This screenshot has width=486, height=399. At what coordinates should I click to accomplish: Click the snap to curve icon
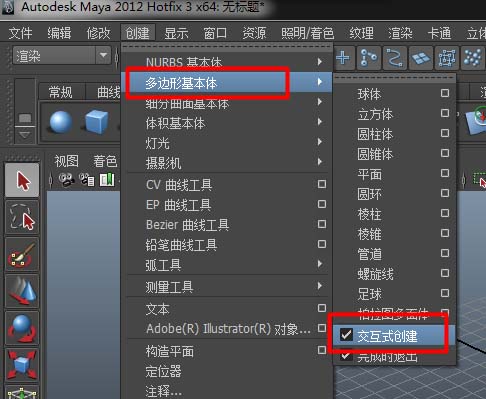[369, 58]
